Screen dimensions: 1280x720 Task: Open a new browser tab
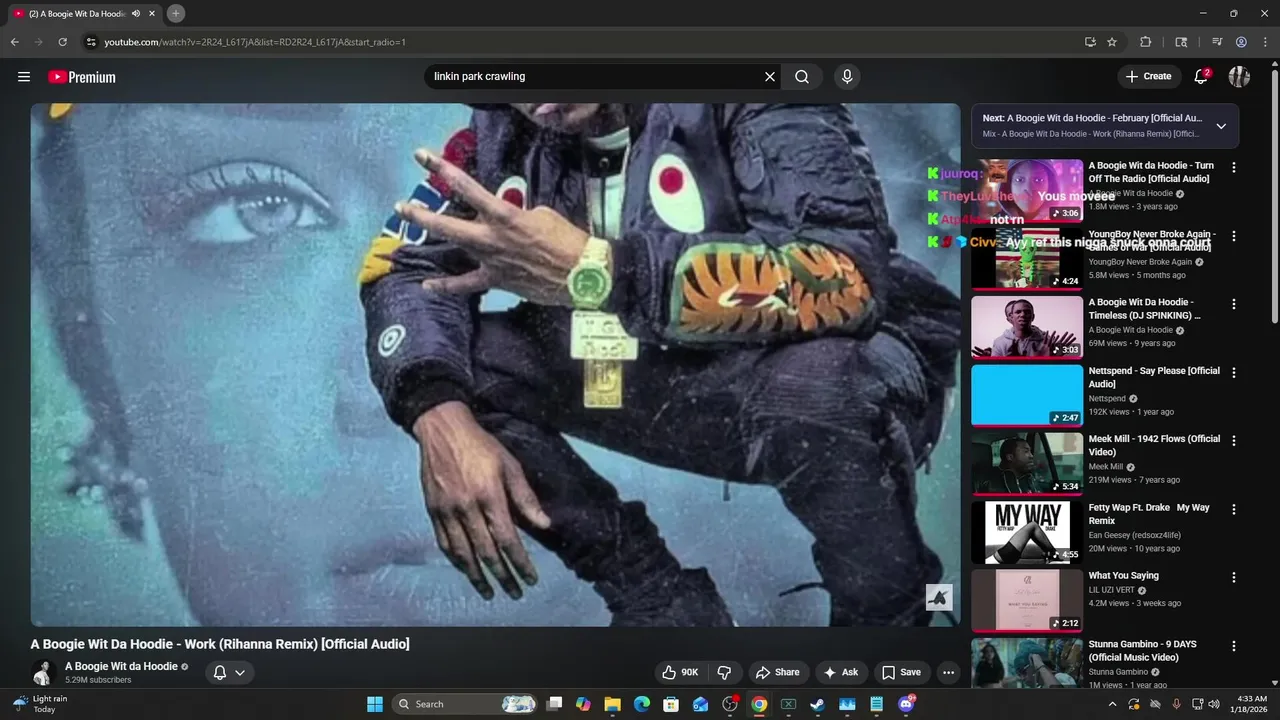click(x=176, y=14)
